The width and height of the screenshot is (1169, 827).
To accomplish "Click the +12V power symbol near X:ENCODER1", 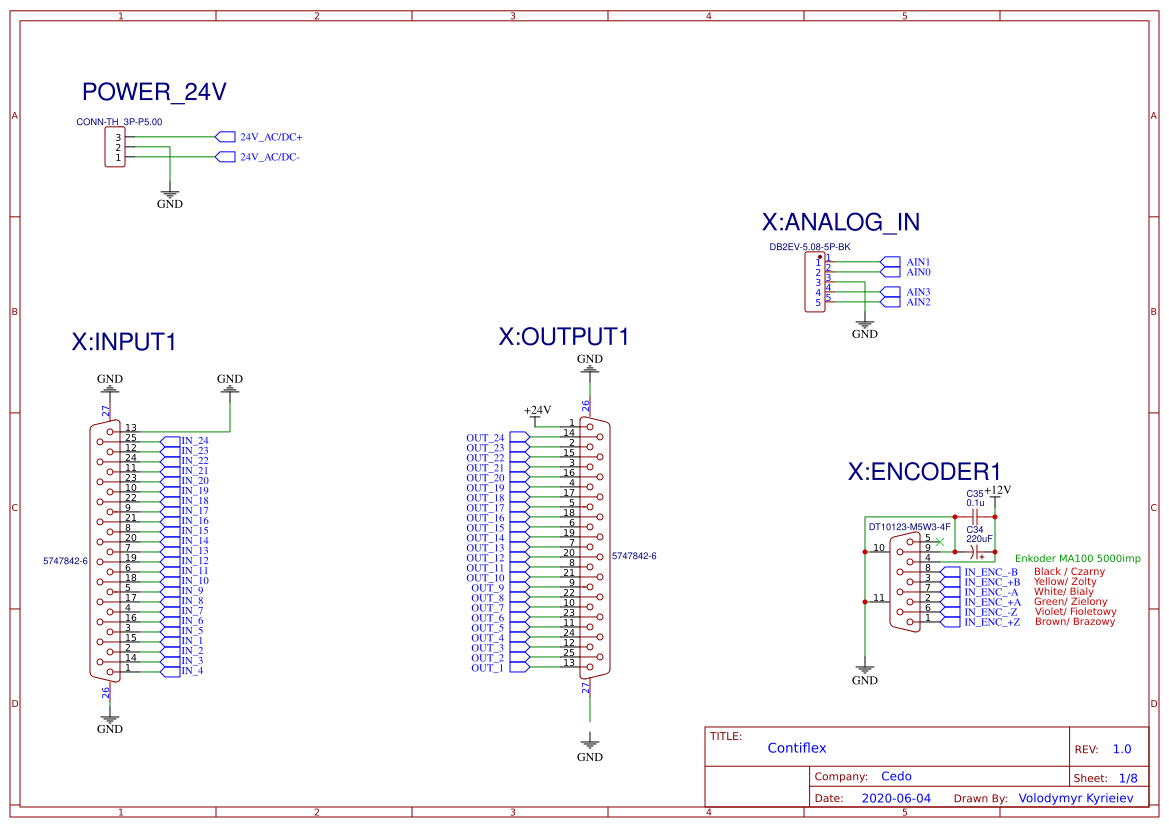I will click(996, 490).
